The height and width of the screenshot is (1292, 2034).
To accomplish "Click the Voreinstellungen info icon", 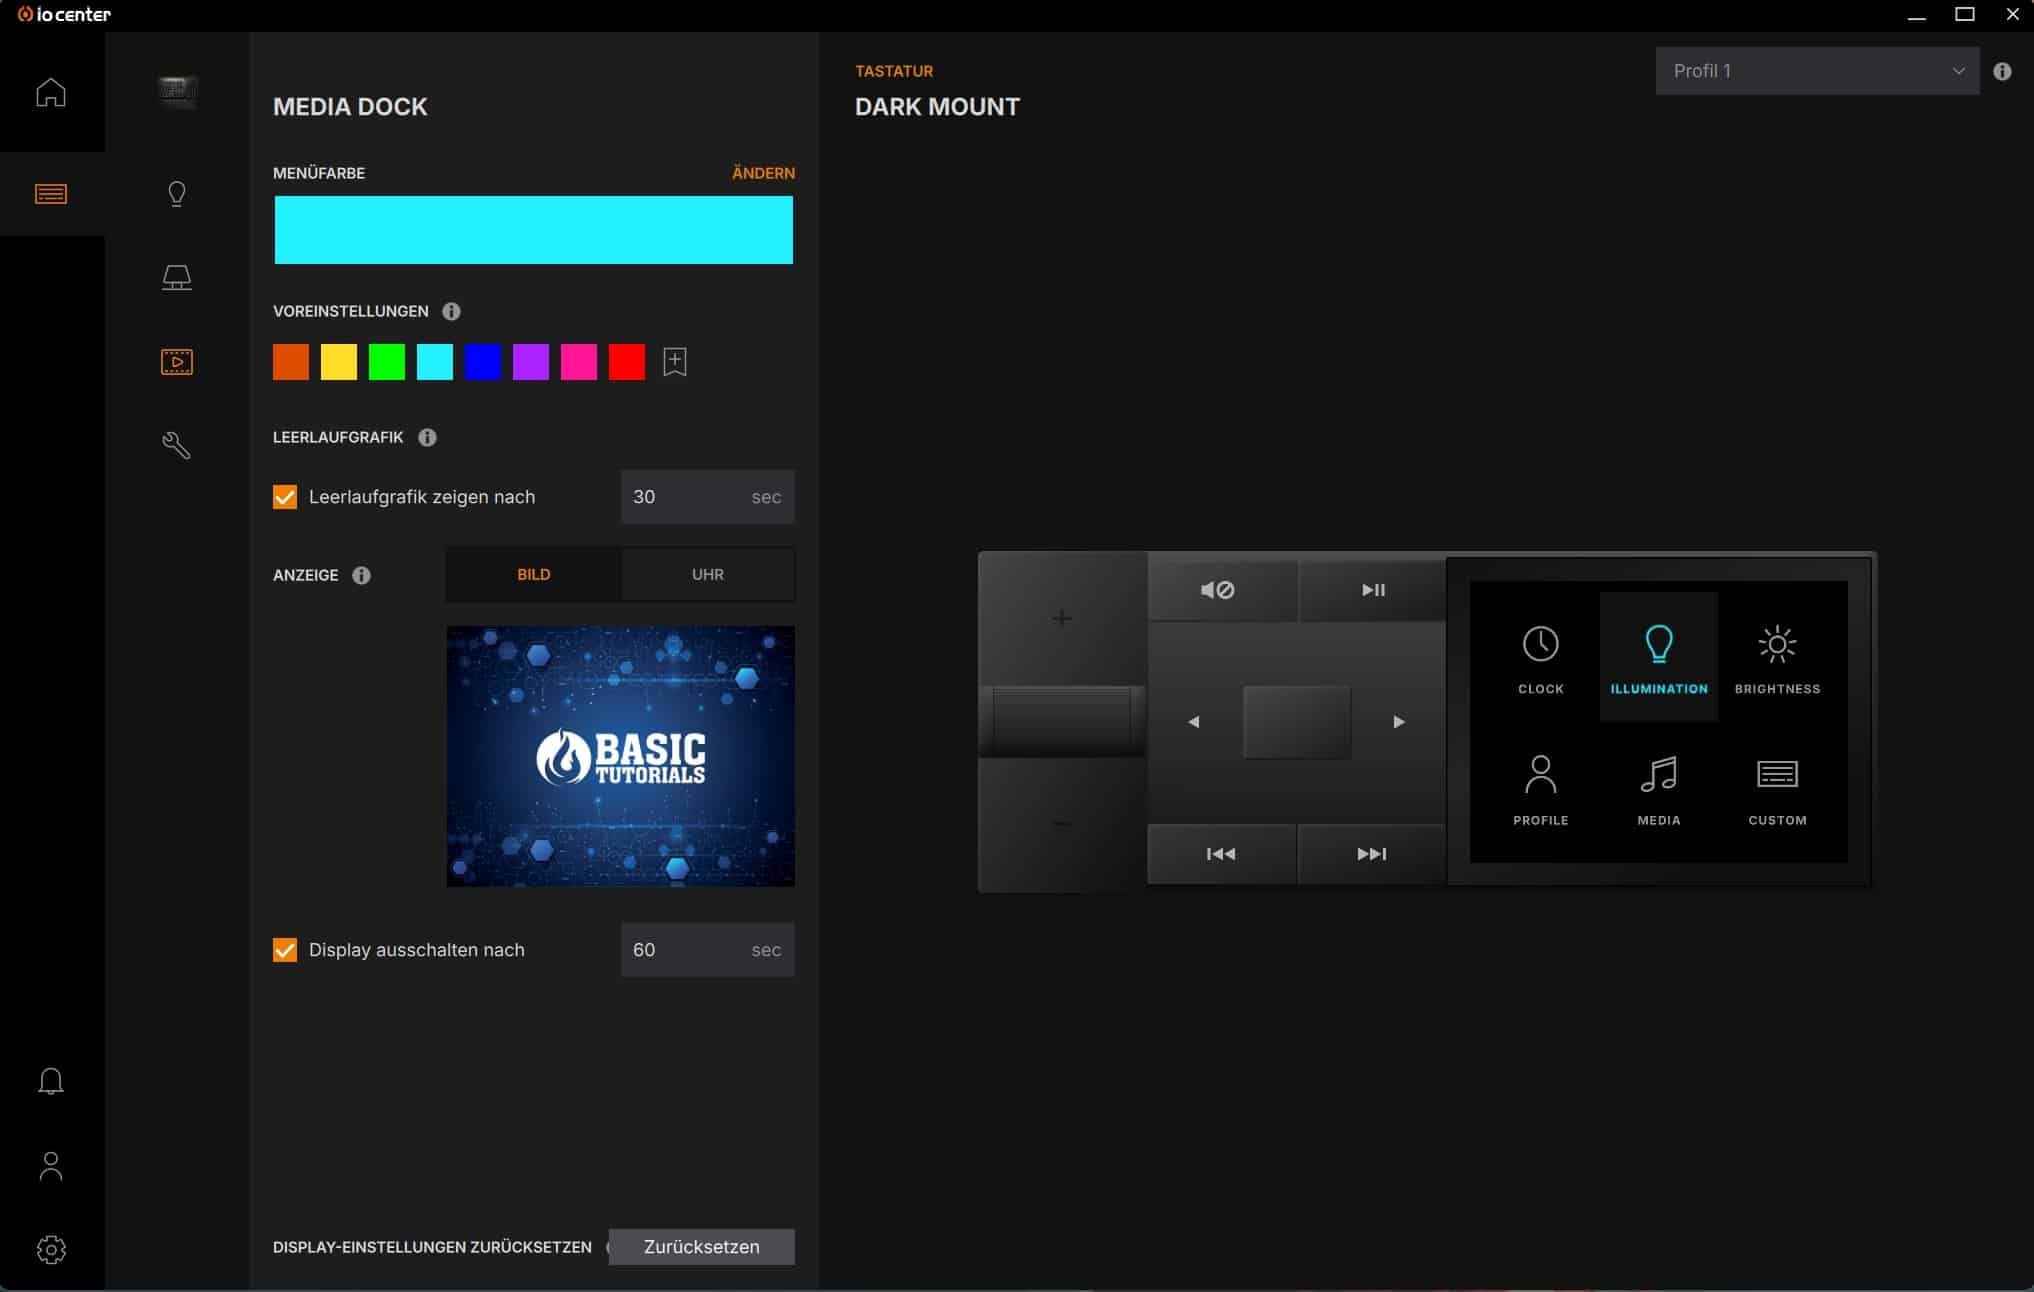I will point(451,311).
